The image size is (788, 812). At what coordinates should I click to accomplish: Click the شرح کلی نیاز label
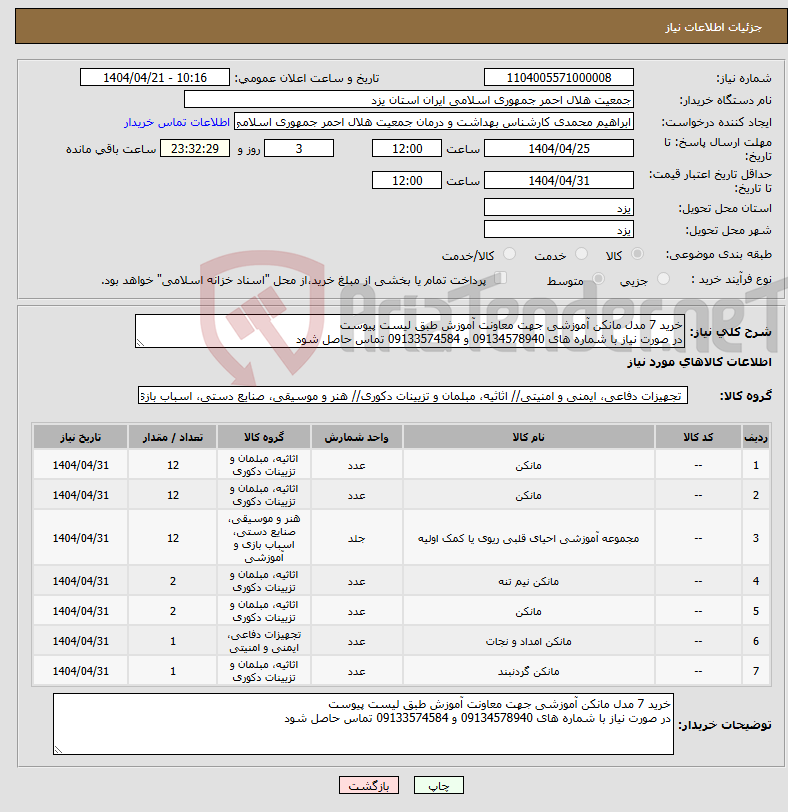tap(730, 332)
